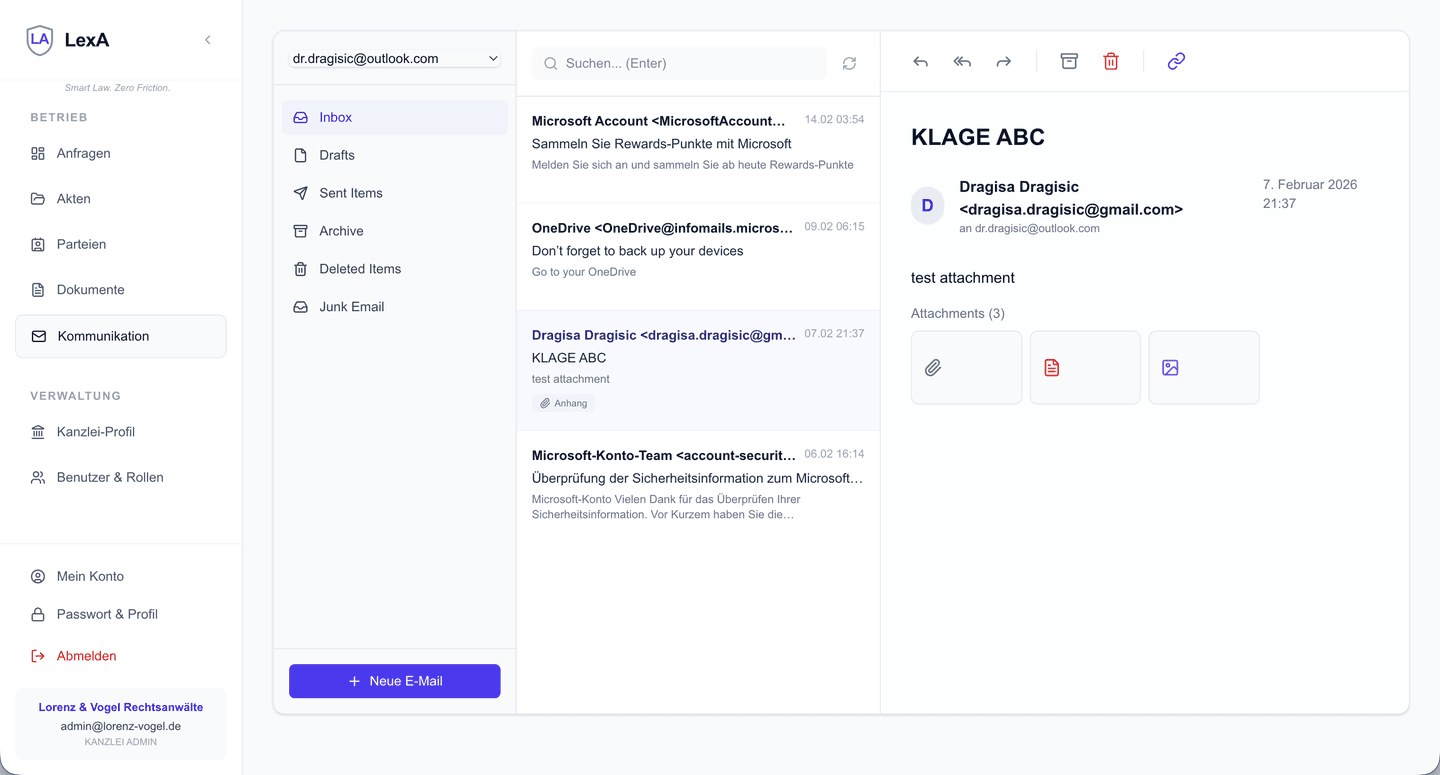
Task: Click the Suchen search field
Action: click(679, 63)
